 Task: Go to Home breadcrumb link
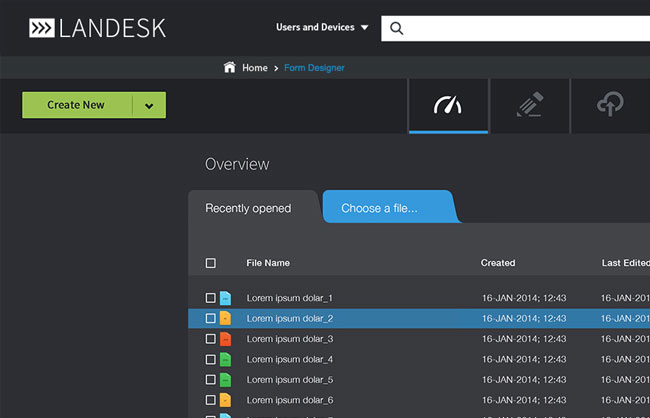255,68
